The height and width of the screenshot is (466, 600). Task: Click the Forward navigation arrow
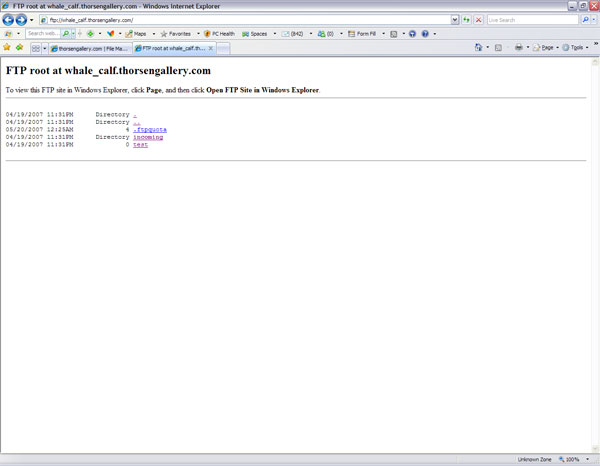click(21, 20)
